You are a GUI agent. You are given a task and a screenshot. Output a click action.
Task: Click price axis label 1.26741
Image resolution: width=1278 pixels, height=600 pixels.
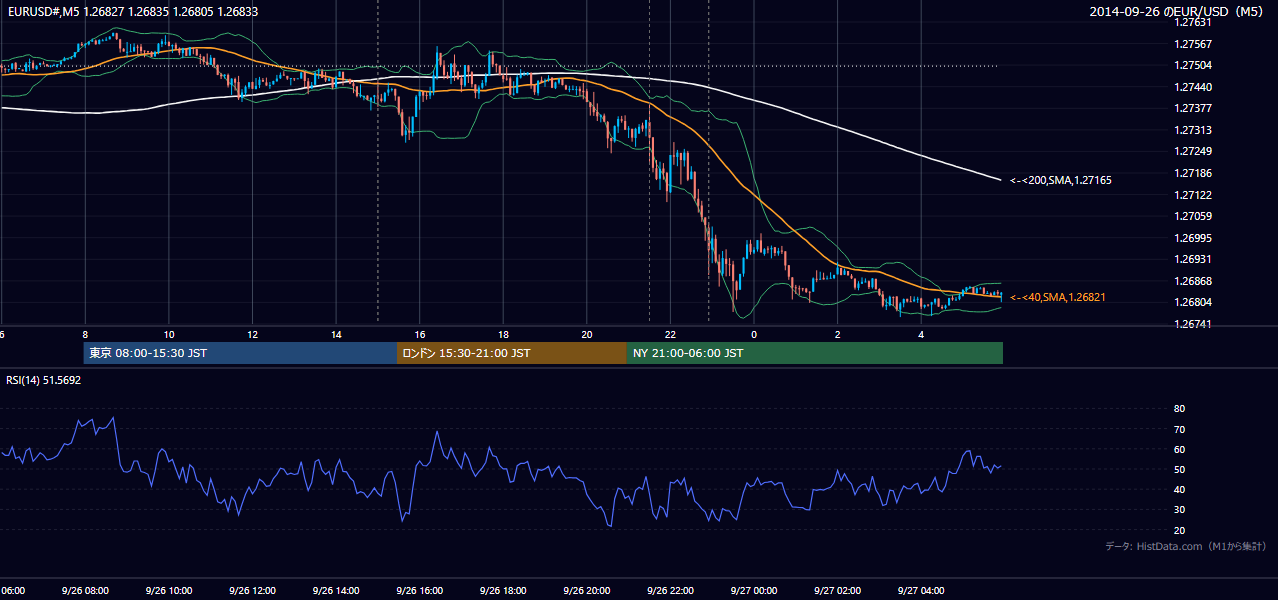click(1193, 324)
